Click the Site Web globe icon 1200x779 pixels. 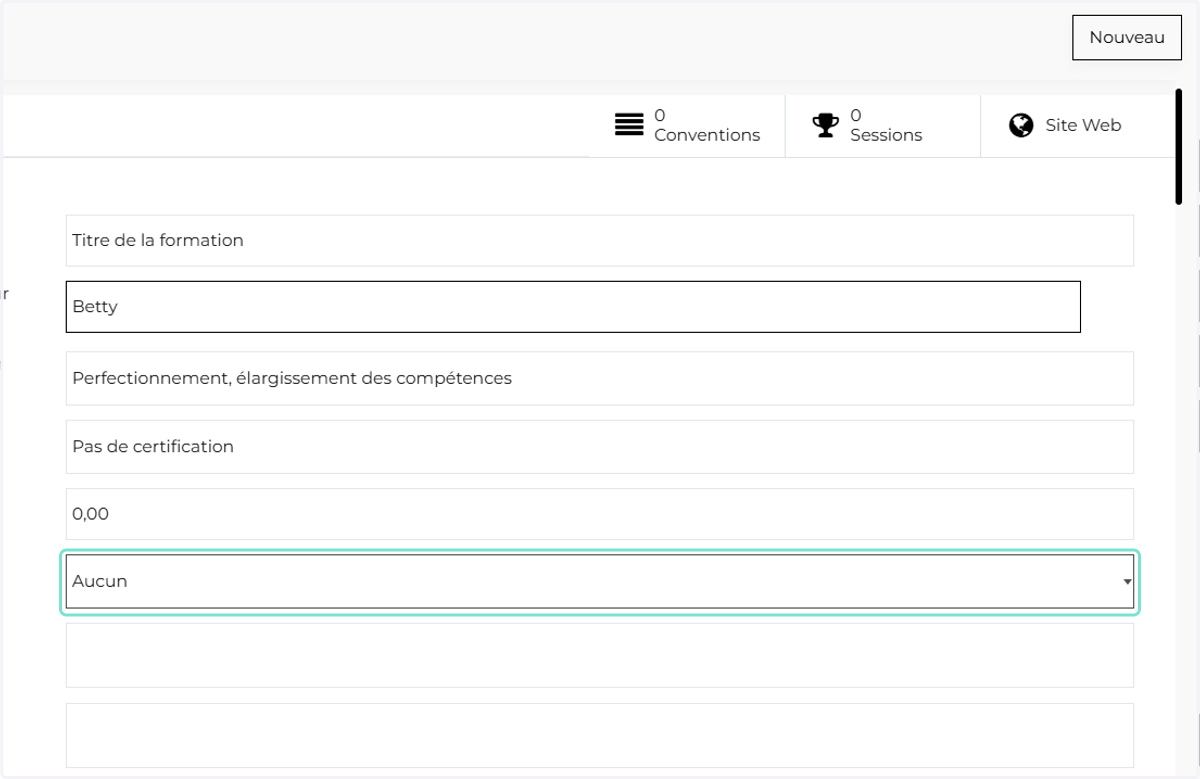(x=1021, y=125)
